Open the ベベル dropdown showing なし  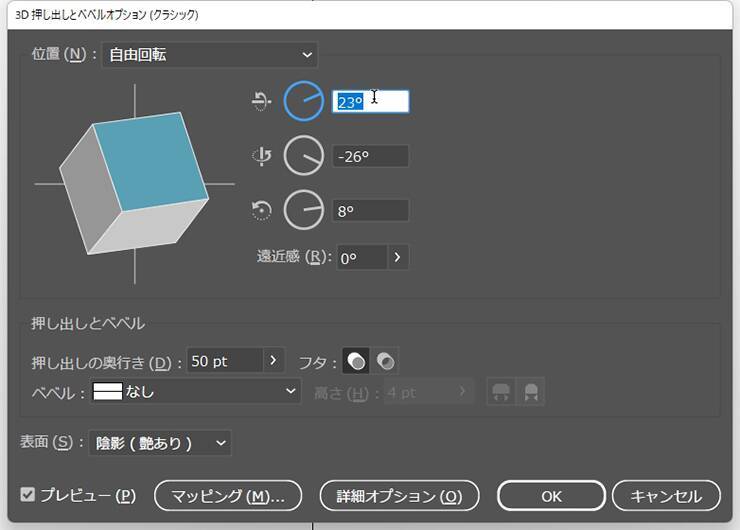195,392
